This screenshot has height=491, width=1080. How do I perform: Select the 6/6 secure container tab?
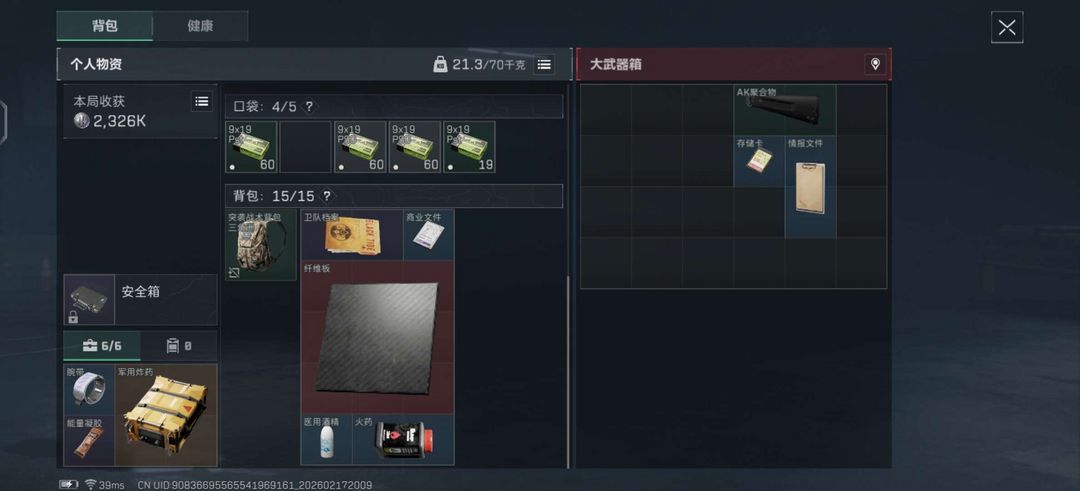[x=102, y=346]
